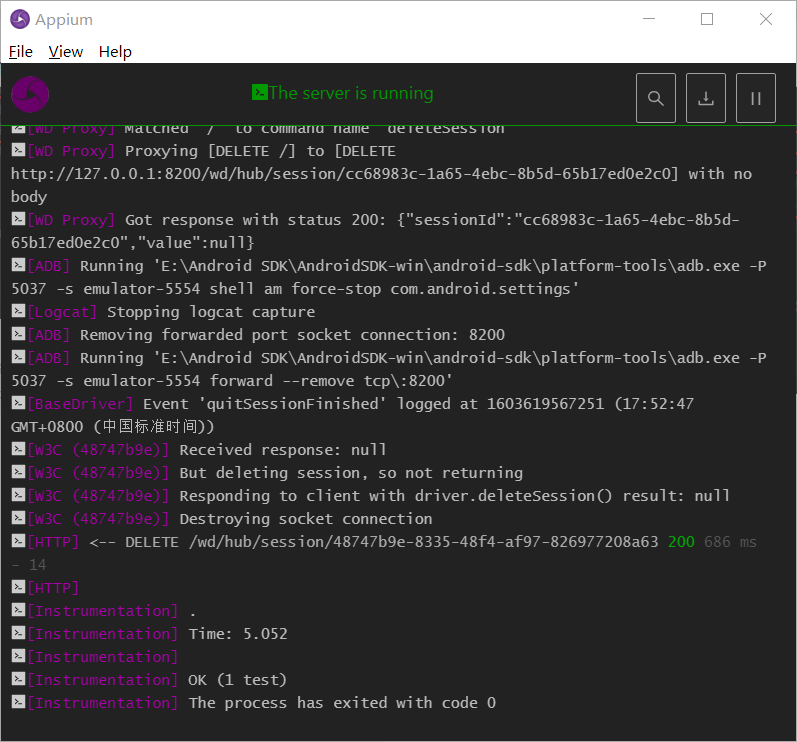The width and height of the screenshot is (797, 742).
Task: Click log line 'The process has exited with code 0'
Action: 342,703
